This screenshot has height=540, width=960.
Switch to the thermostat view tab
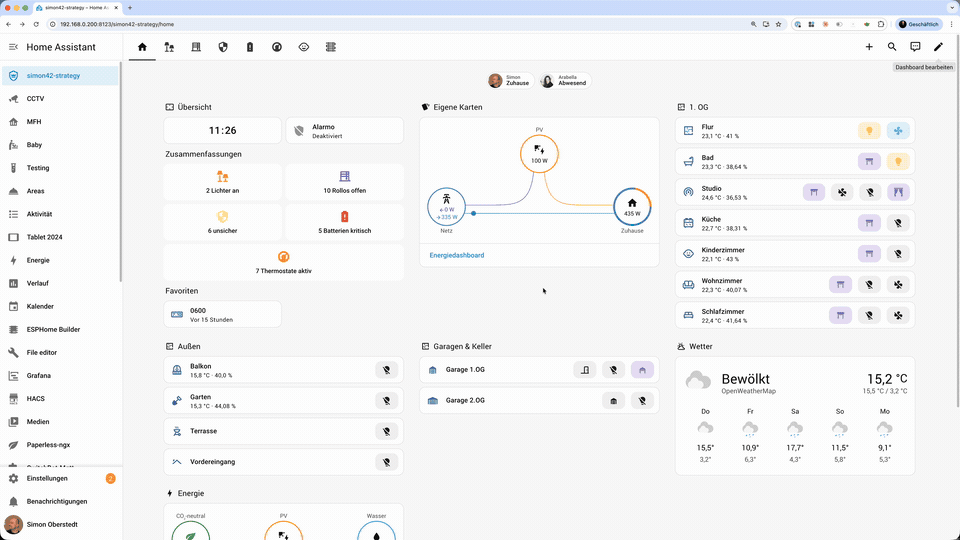tap(277, 47)
